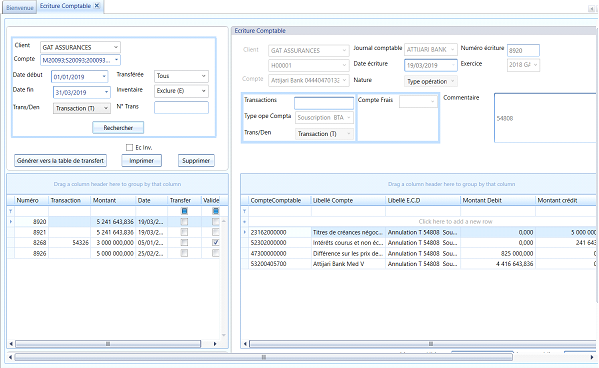
Task: Click the Numéro écriture field 8920
Action: coord(523,50)
